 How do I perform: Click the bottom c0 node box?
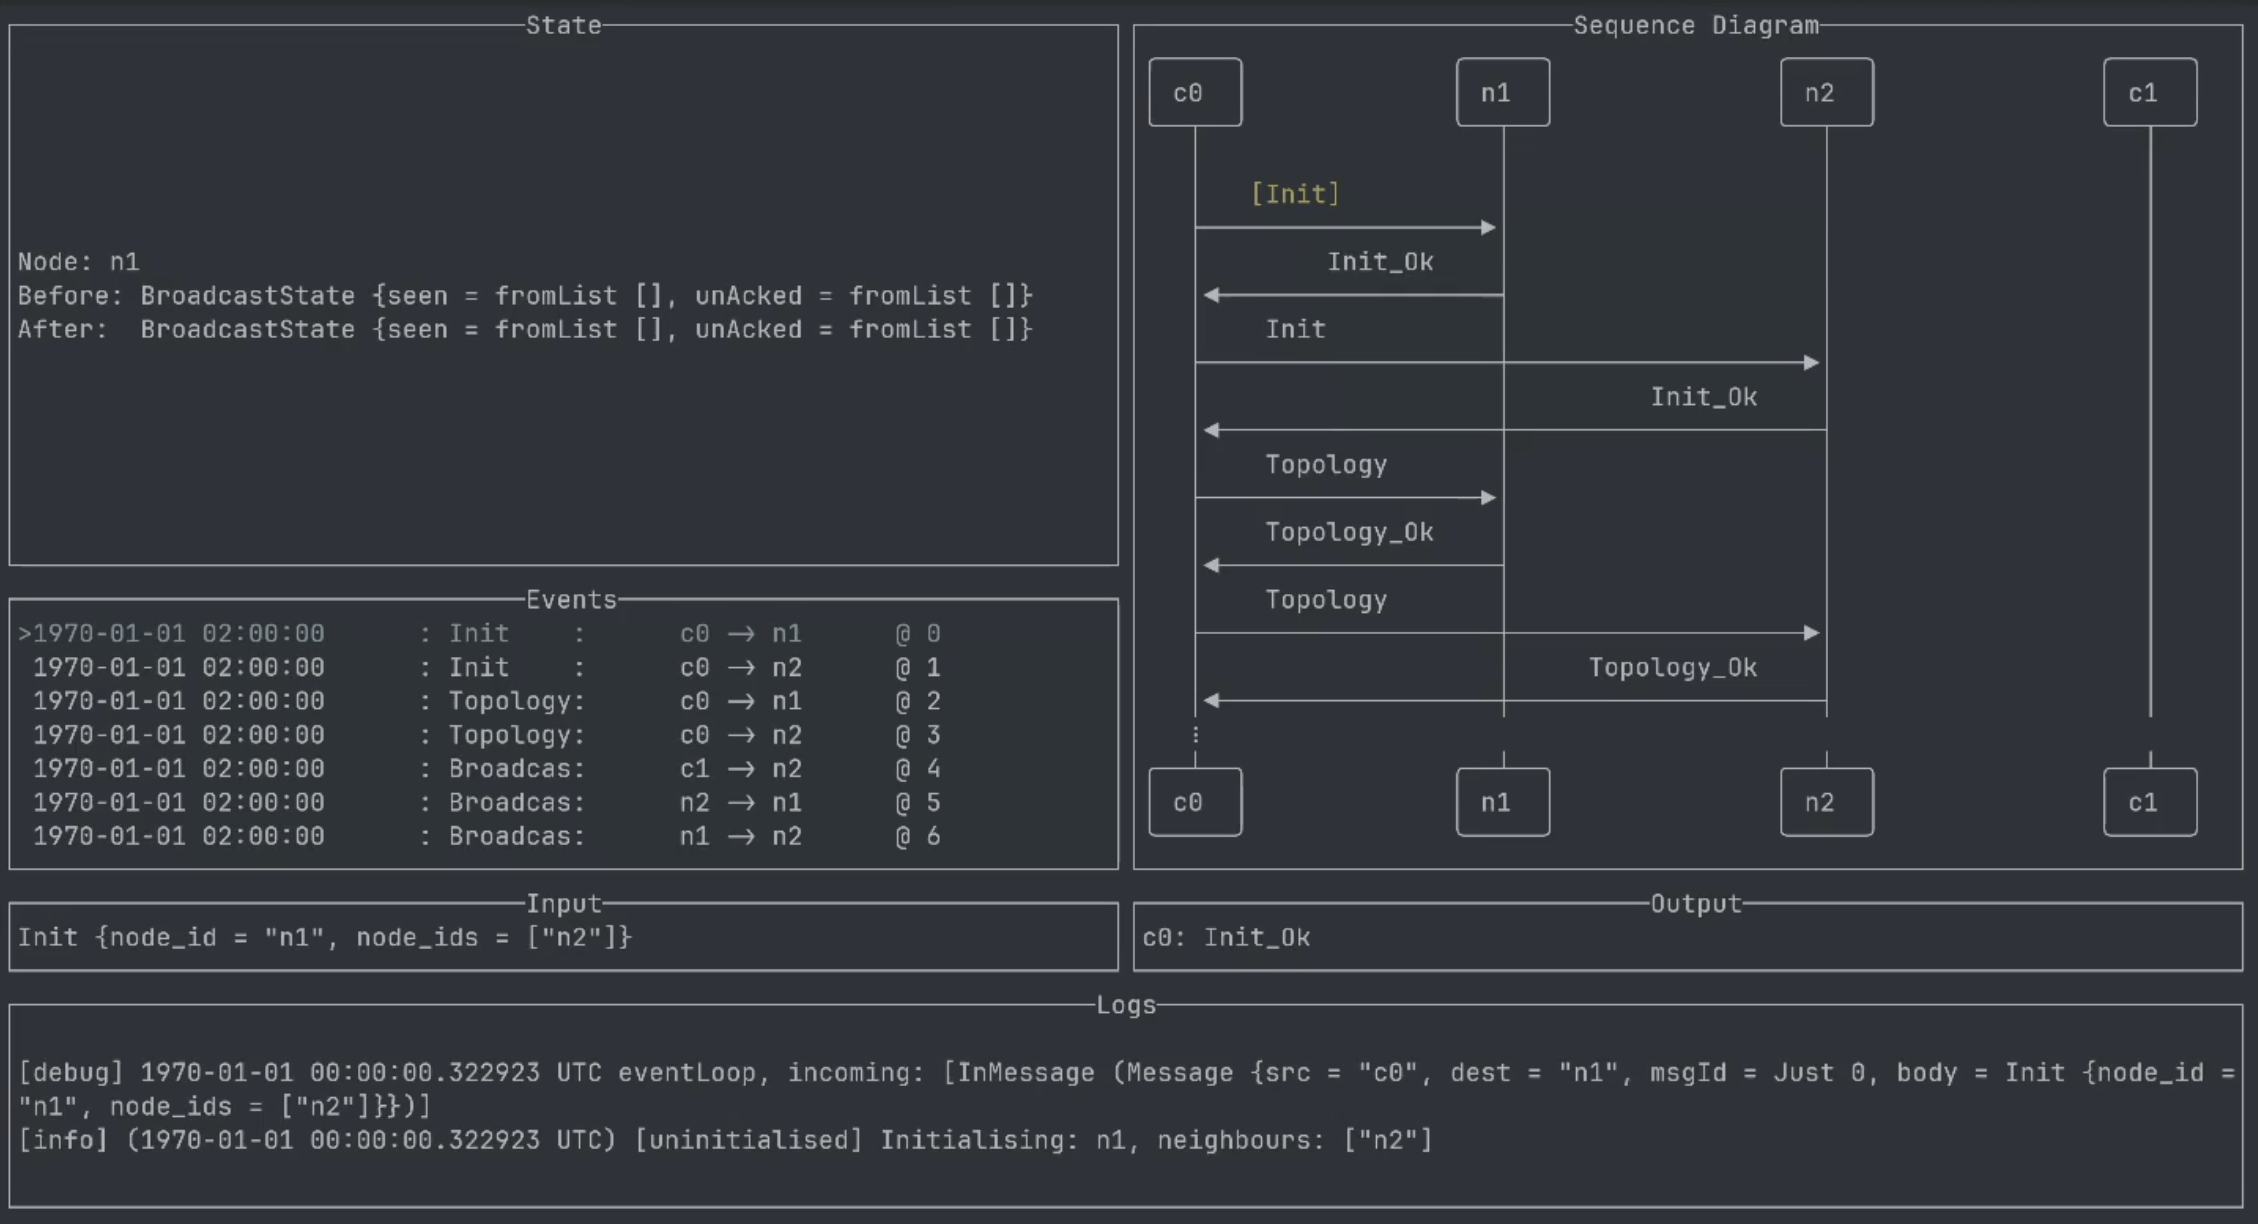(1195, 802)
